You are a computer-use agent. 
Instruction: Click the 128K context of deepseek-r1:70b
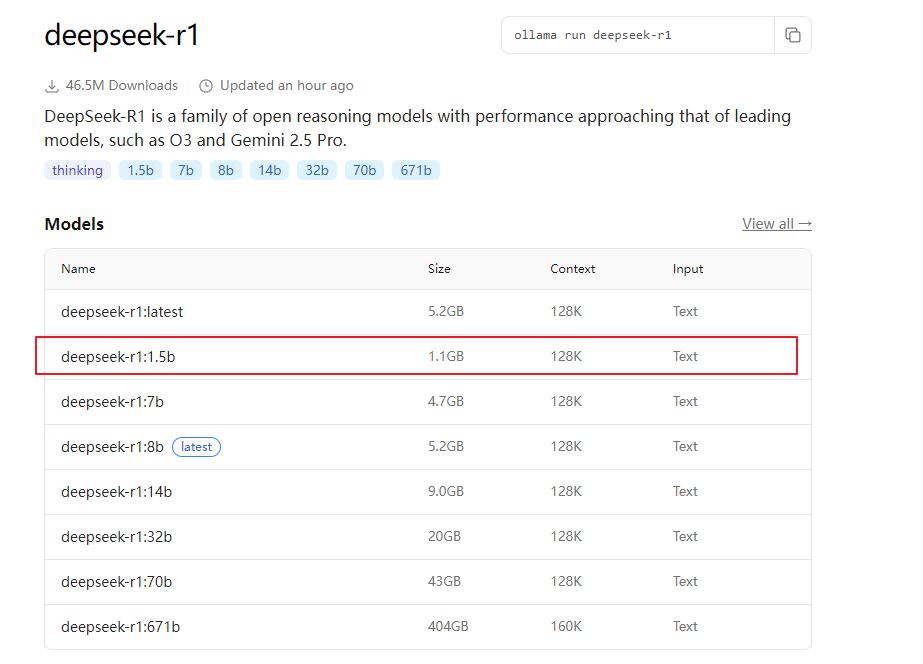tap(566, 581)
